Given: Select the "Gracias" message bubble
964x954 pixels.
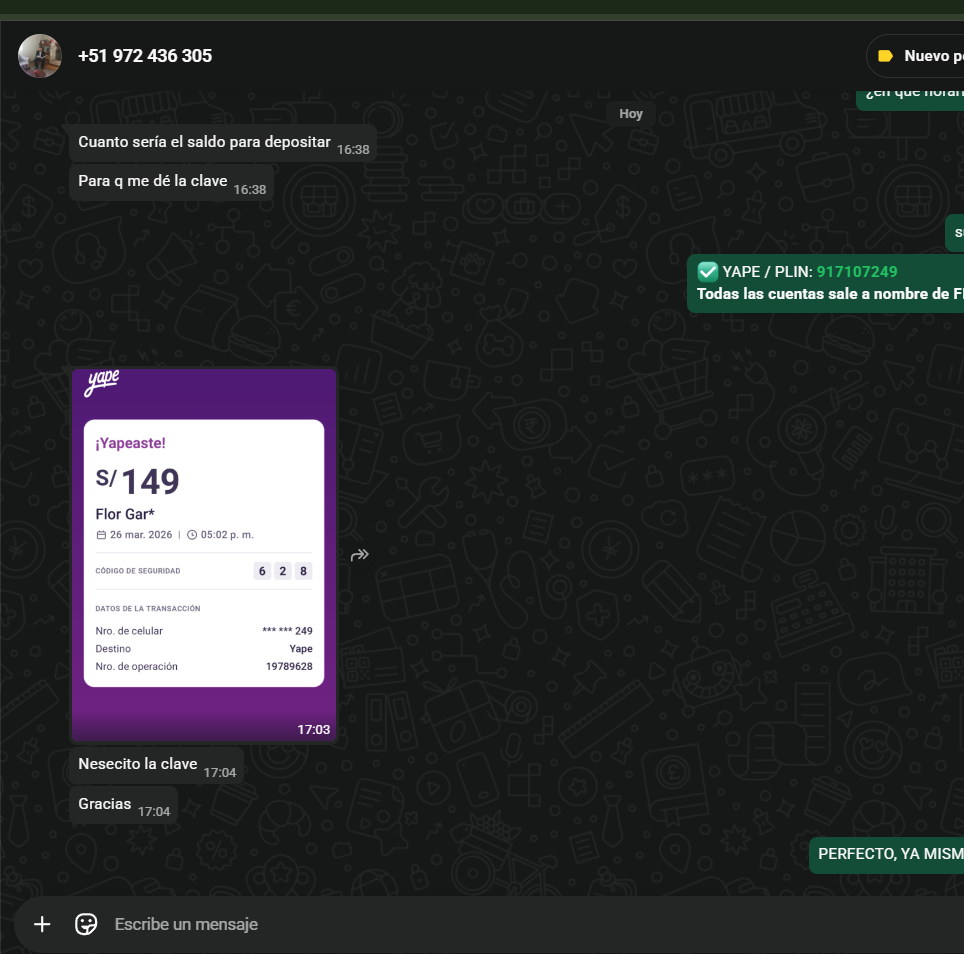Looking at the screenshot, I should [x=105, y=804].
